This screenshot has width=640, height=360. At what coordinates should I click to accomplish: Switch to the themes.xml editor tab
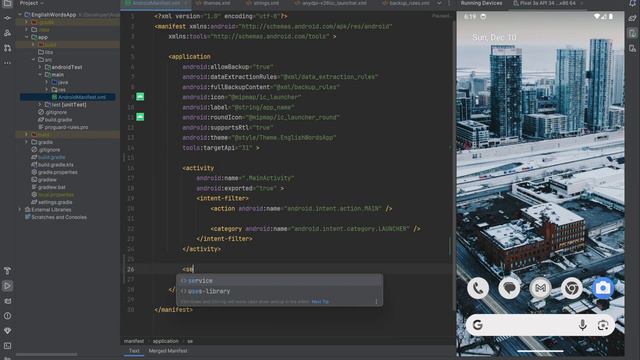[x=213, y=3]
